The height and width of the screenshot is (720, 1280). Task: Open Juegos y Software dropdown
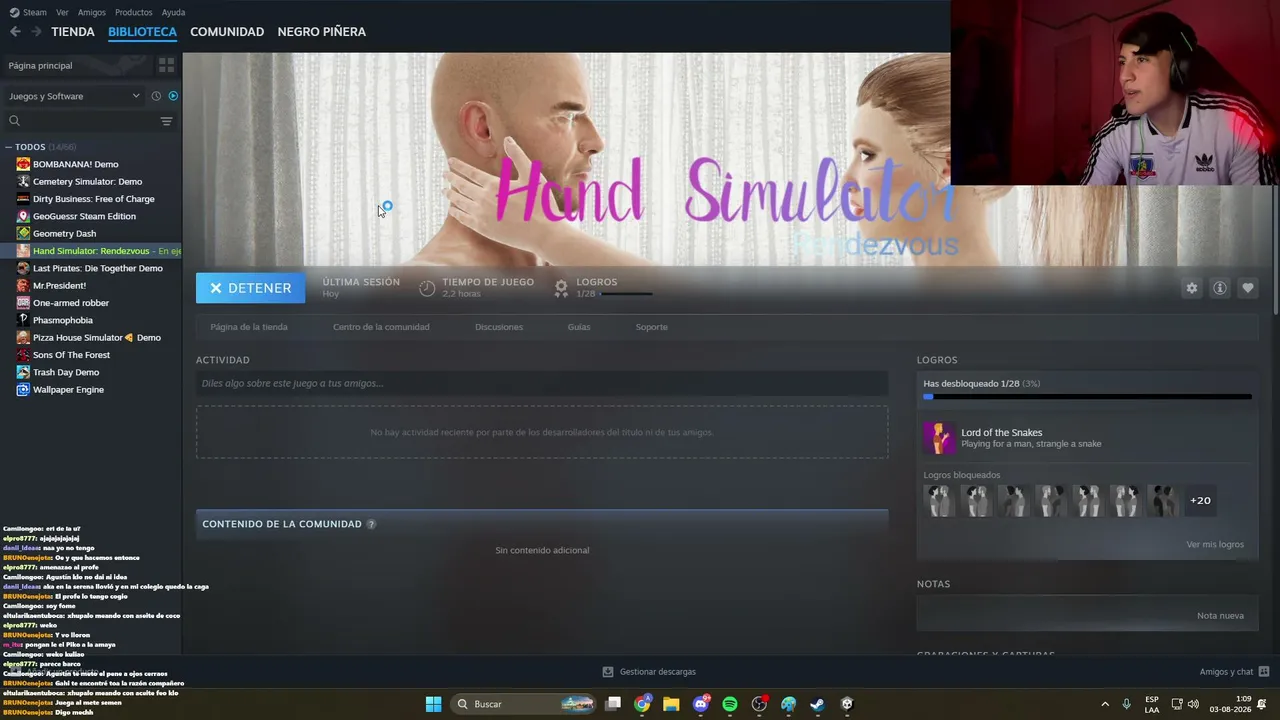pyautogui.click(x=74, y=96)
